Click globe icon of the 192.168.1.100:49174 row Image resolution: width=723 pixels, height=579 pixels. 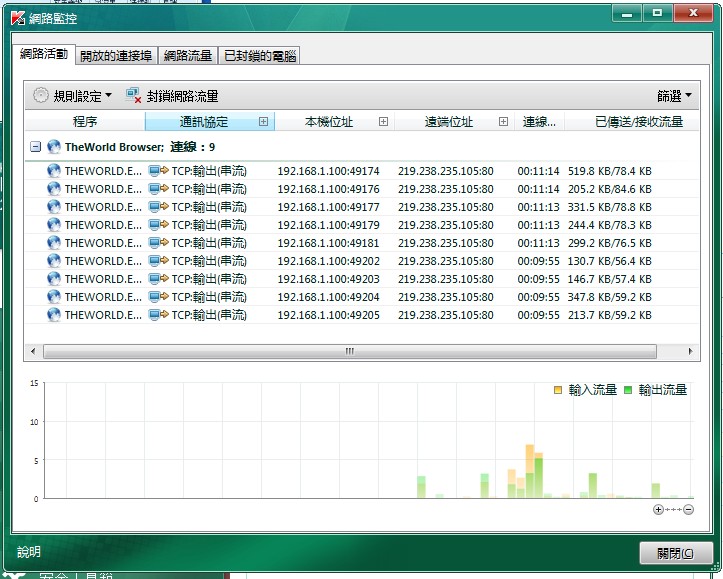tap(54, 171)
